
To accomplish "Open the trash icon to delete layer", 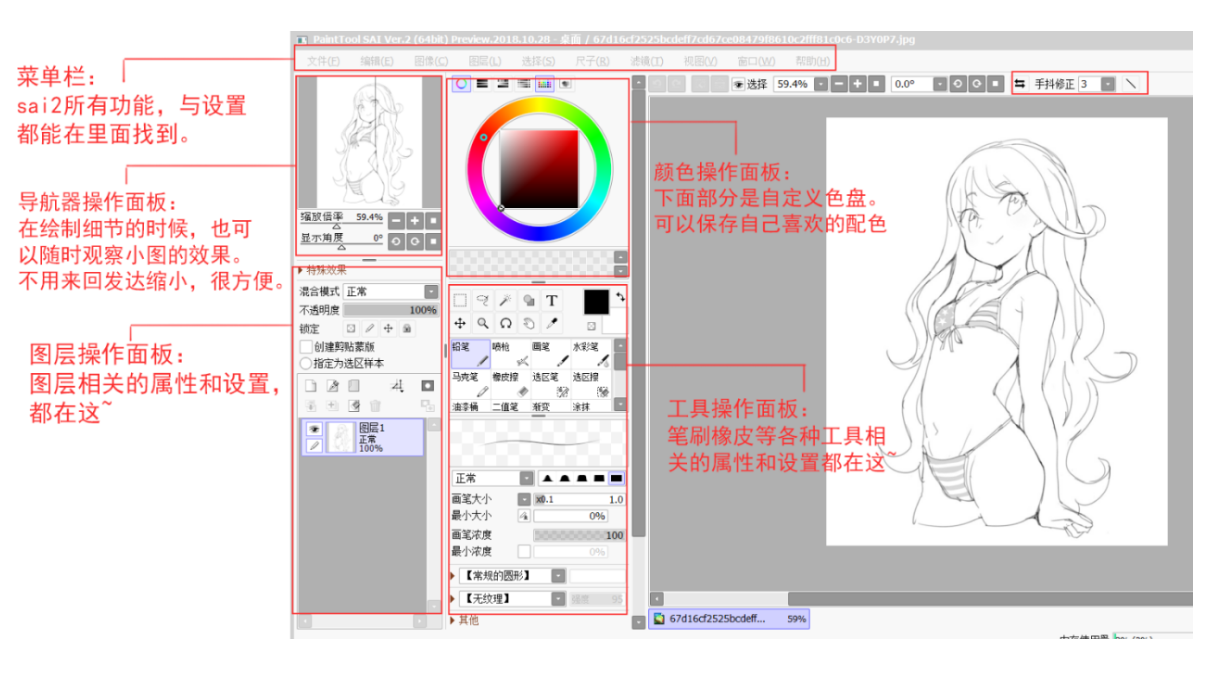I will click(x=376, y=404).
